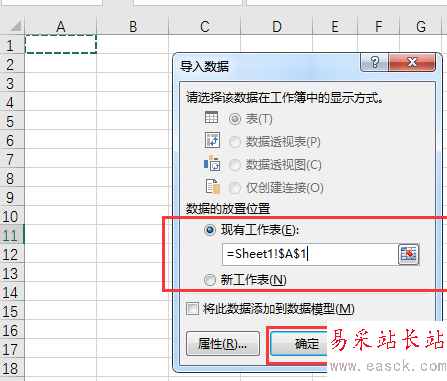447x381 pixels.
Task: Select row 11 header
Action: click(x=12, y=234)
